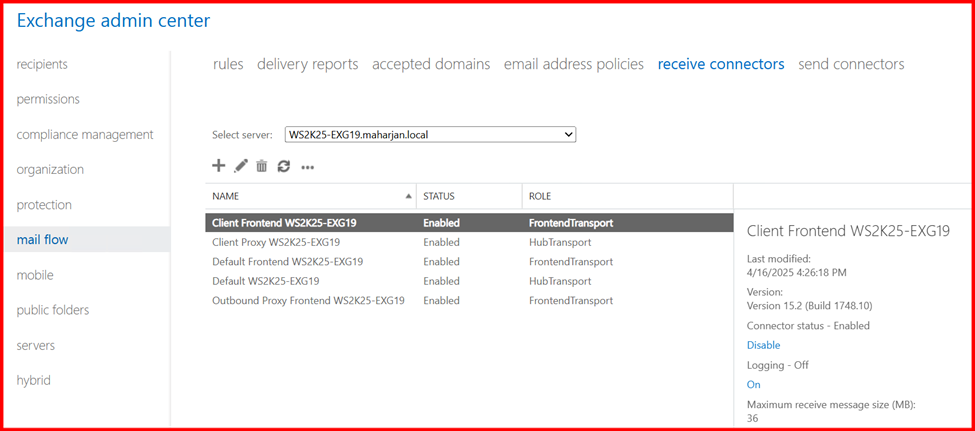Screen dimensions: 975x431
Task: Switch to the send connectors tab
Action: point(851,64)
